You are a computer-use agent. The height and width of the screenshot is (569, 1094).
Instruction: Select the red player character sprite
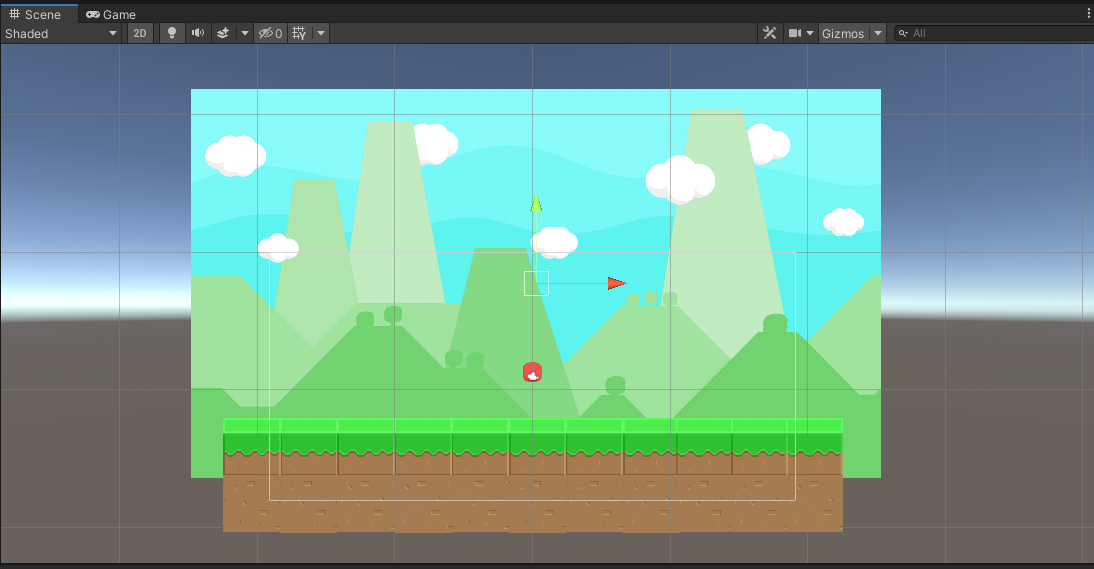pyautogui.click(x=533, y=372)
